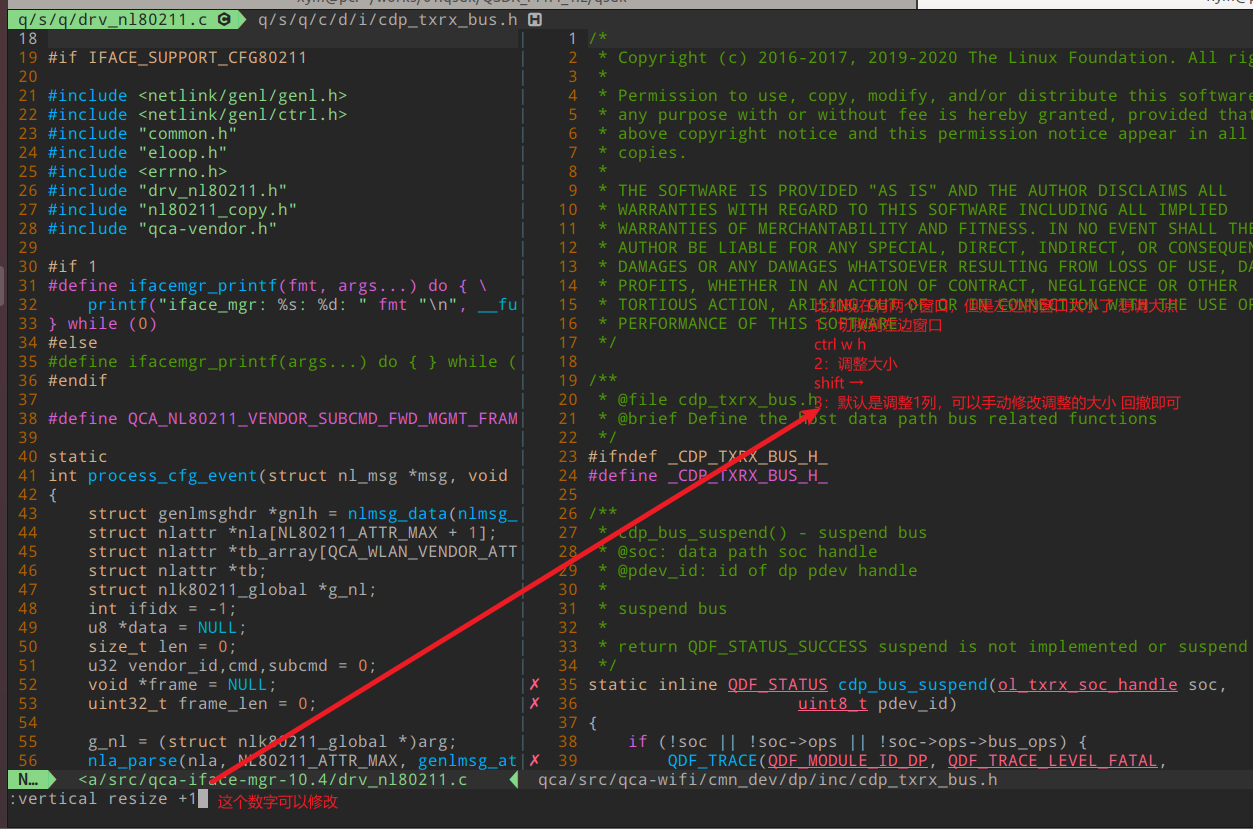Viewport: 1253px width, 829px height.
Task: Place cursor on '#include <netlink/genl/ctrl.h>'
Action: [x=197, y=115]
